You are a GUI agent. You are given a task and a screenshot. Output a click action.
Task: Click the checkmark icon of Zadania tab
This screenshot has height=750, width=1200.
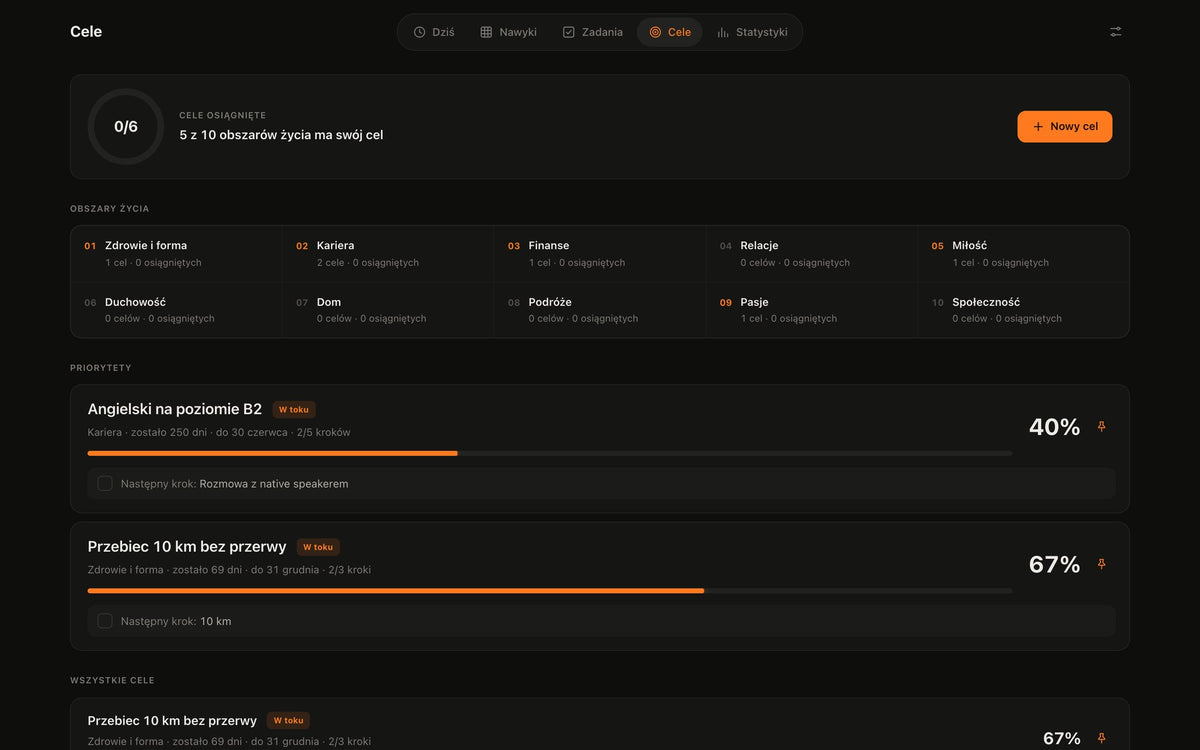coord(569,32)
